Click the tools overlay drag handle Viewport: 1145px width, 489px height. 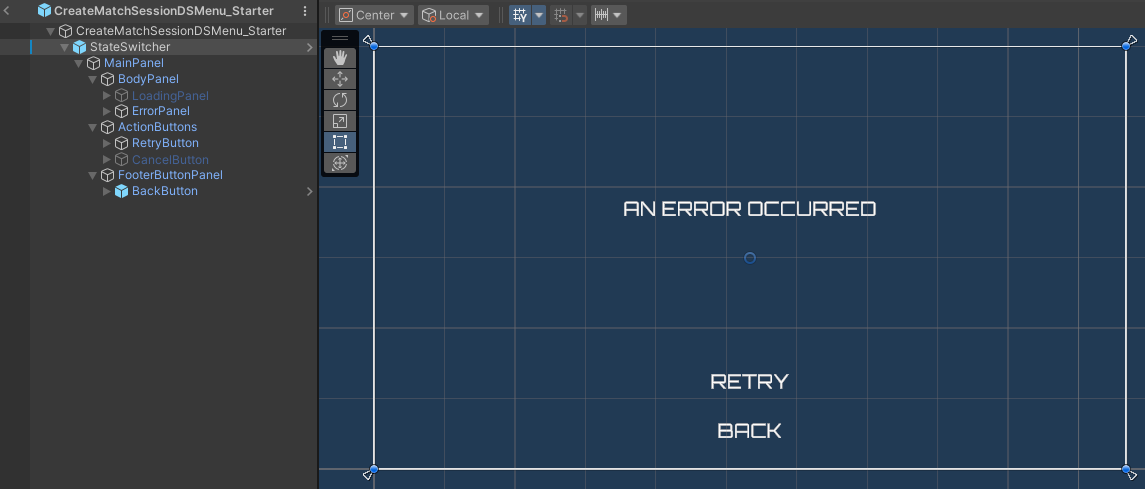[x=340, y=38]
